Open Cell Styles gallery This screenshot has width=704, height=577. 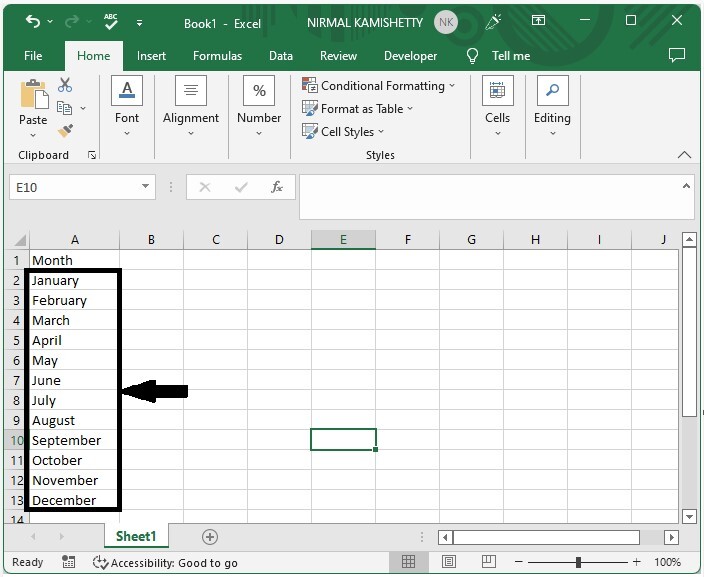pos(343,132)
